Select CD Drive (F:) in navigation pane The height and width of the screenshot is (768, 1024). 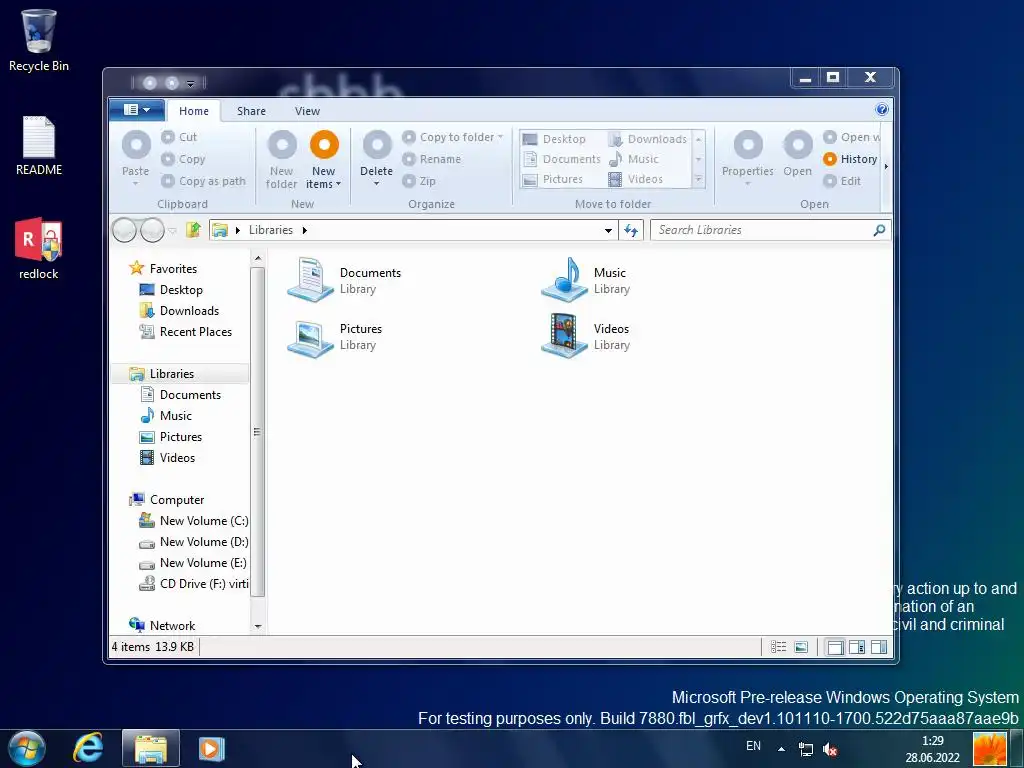tap(193, 584)
